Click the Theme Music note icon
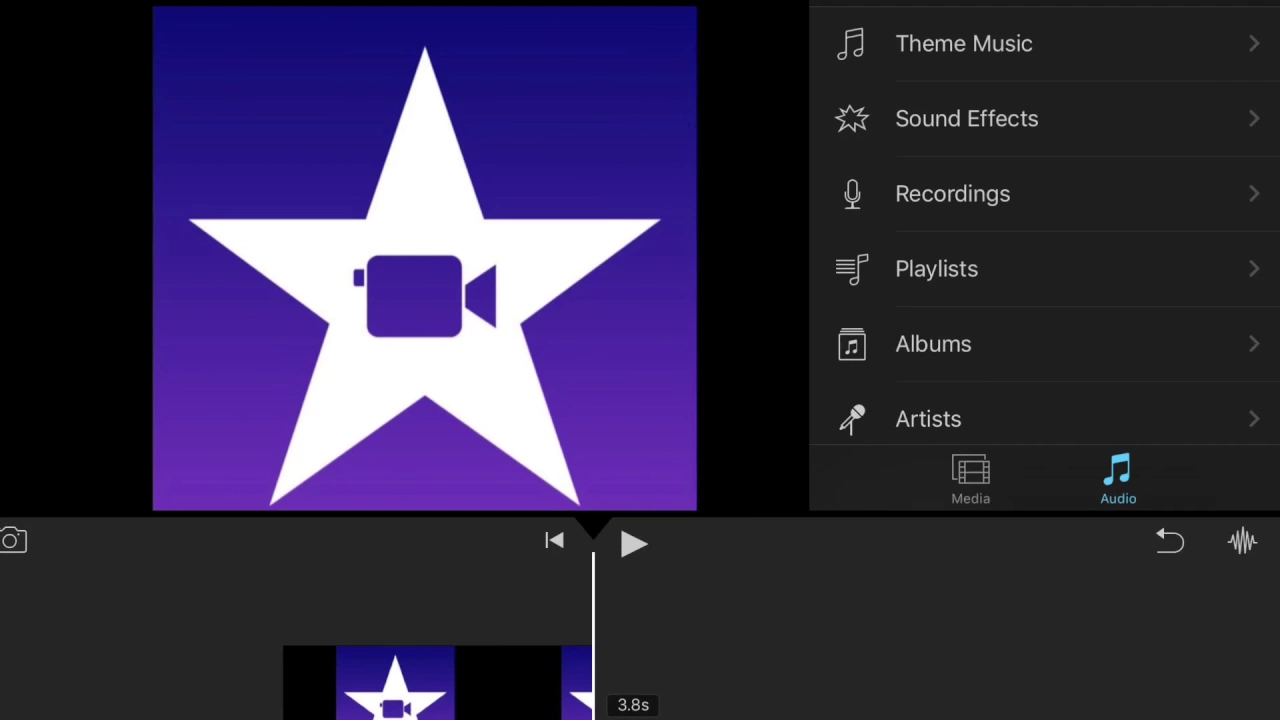Screen dimensions: 1280x720 tap(851, 44)
